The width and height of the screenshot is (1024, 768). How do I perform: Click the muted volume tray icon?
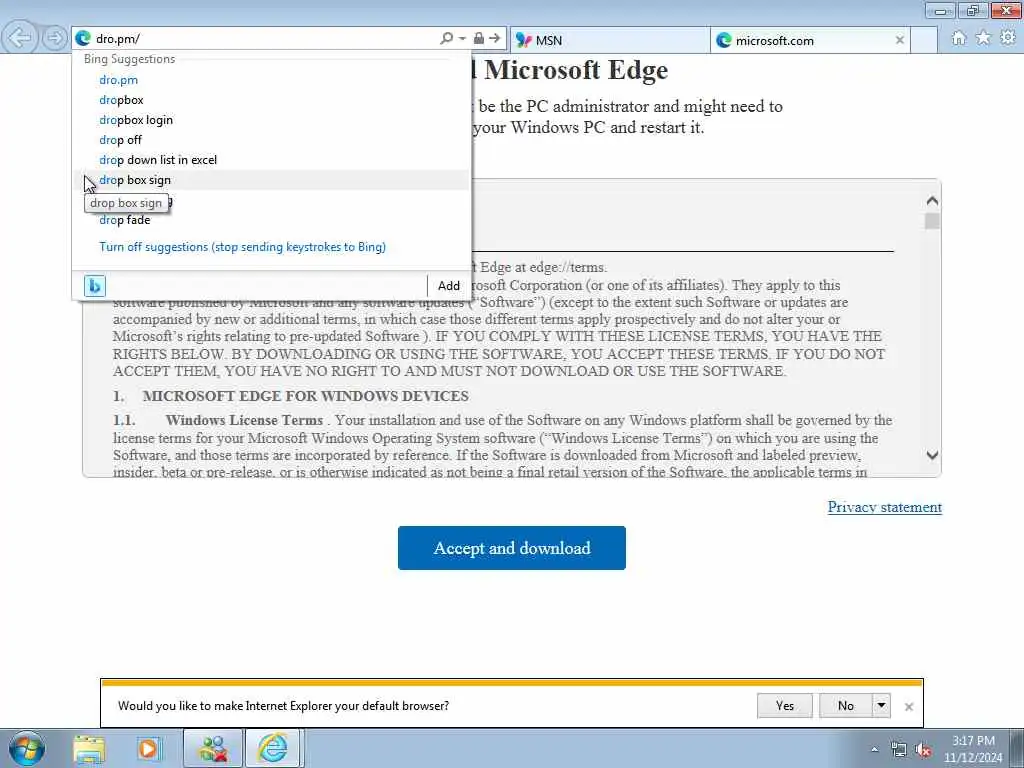point(923,750)
